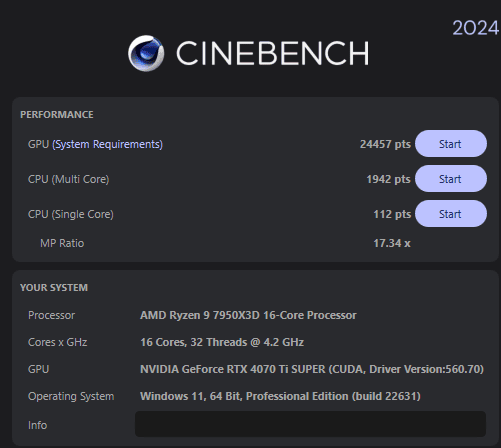Screen dimensions: 501x448
Task: Click the CPU (Multi Core) label
Action: (x=68, y=179)
